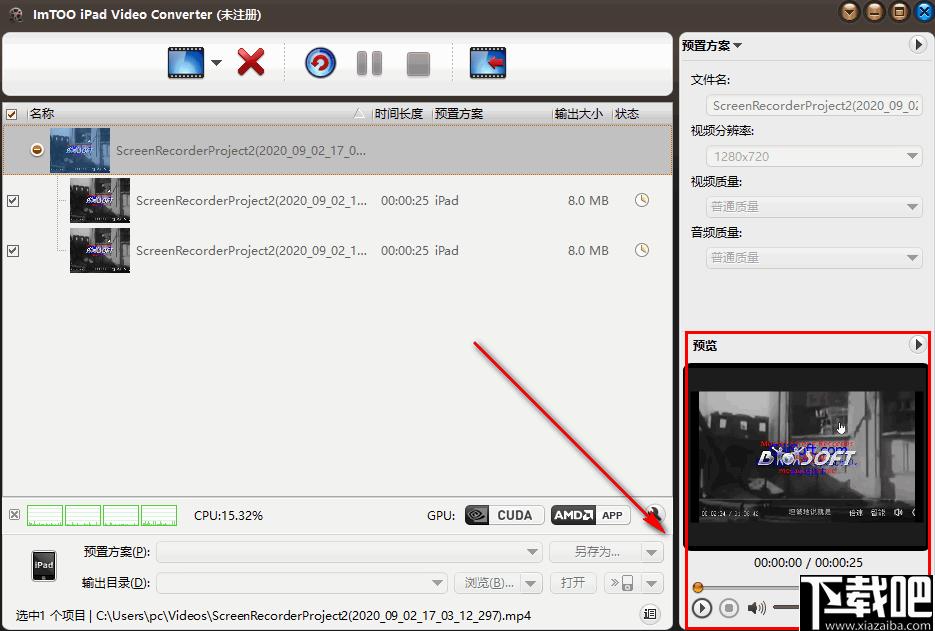935x631 pixels.
Task: Collapse the ScreenRecorderProject2 group row
Action: (x=37, y=150)
